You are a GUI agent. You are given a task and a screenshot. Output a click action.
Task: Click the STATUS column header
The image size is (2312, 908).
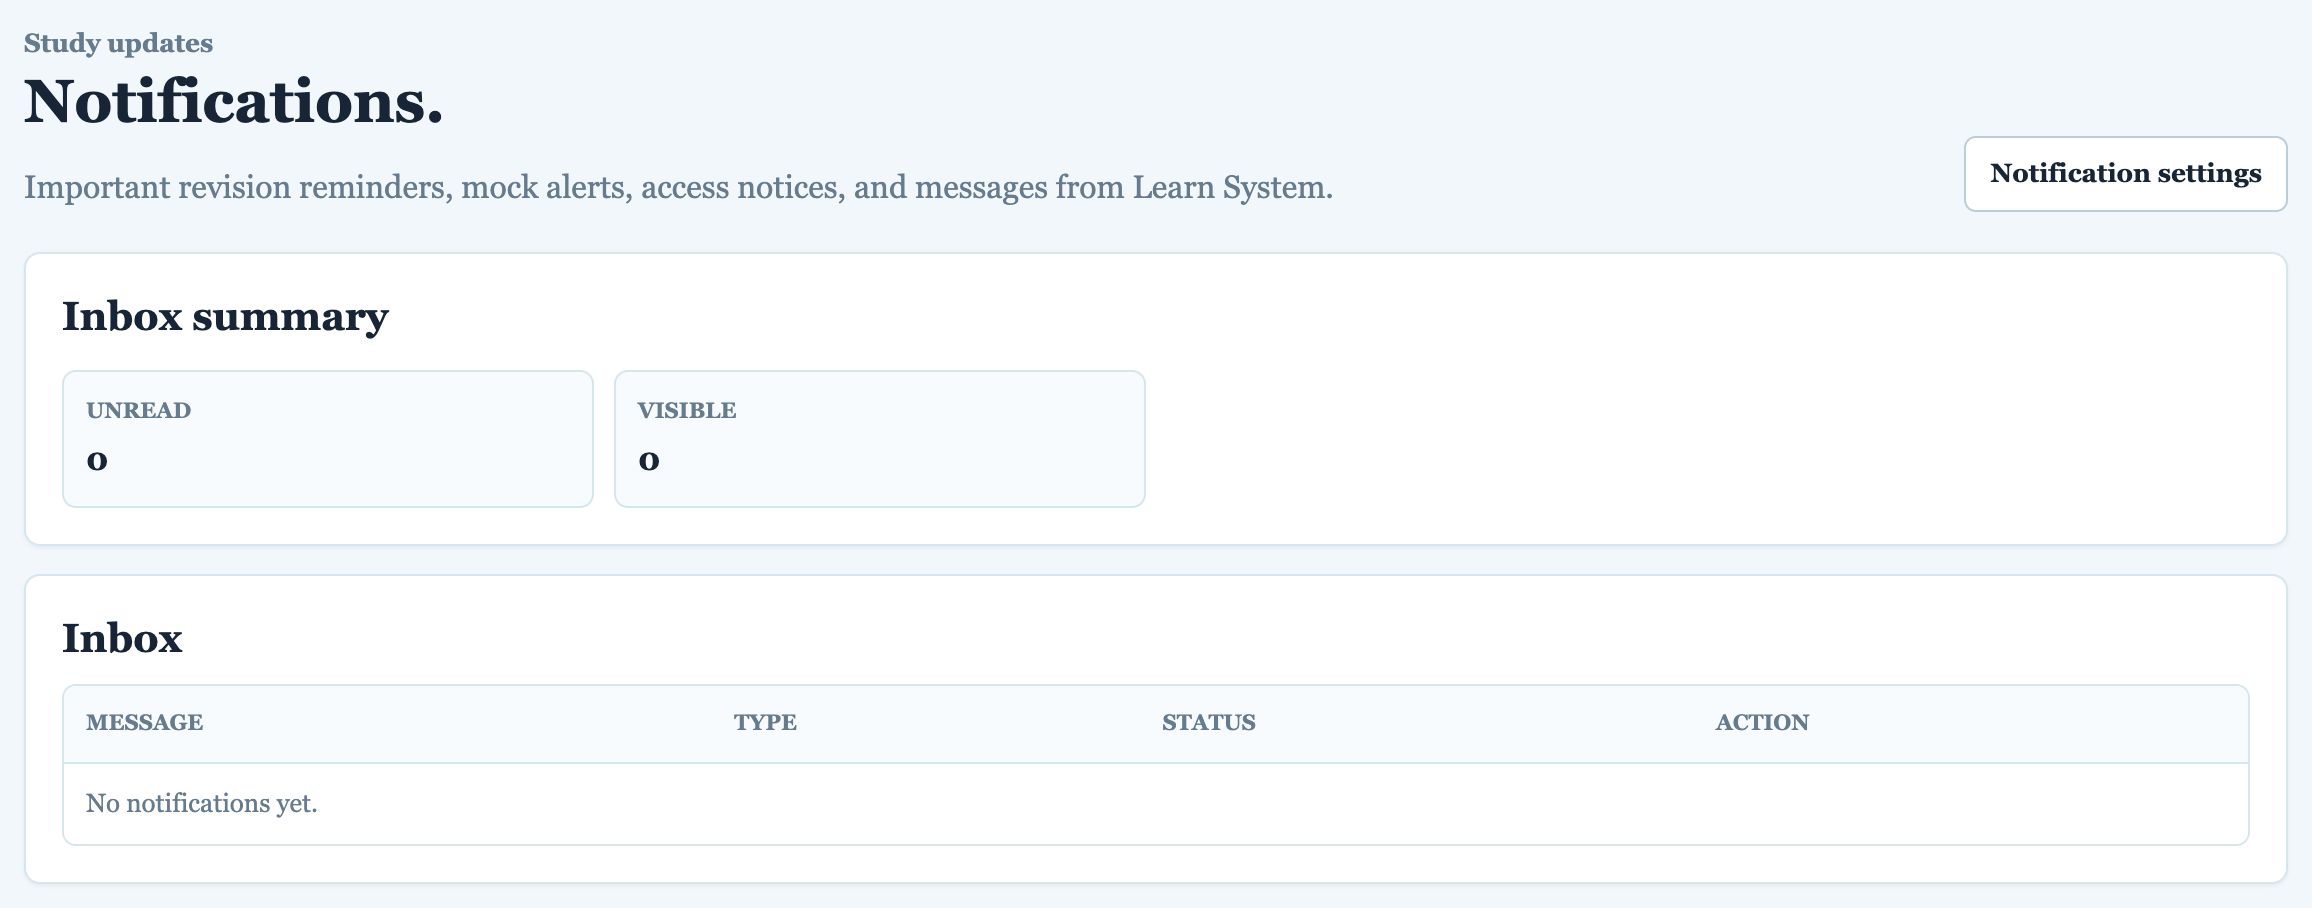[1208, 722]
